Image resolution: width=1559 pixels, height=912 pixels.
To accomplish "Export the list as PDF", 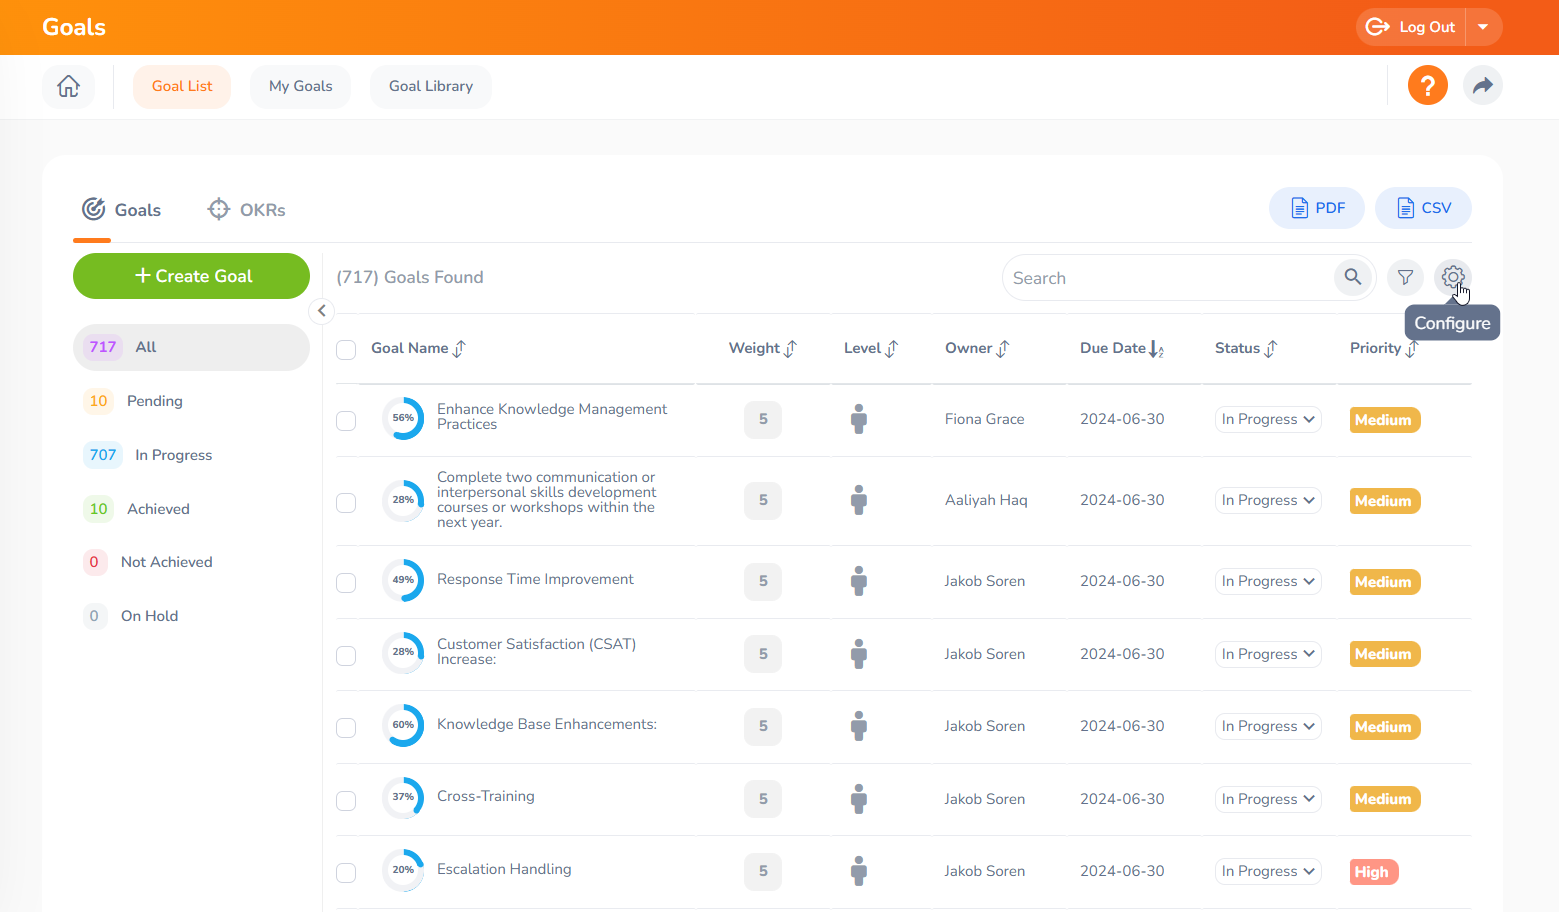I will pyautogui.click(x=1317, y=208).
